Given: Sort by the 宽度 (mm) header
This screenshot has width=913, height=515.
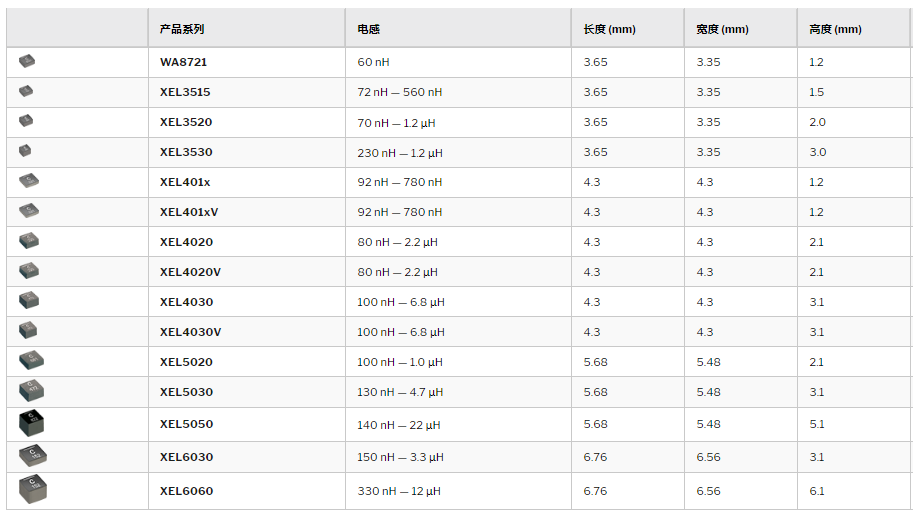Looking at the screenshot, I should pos(723,29).
